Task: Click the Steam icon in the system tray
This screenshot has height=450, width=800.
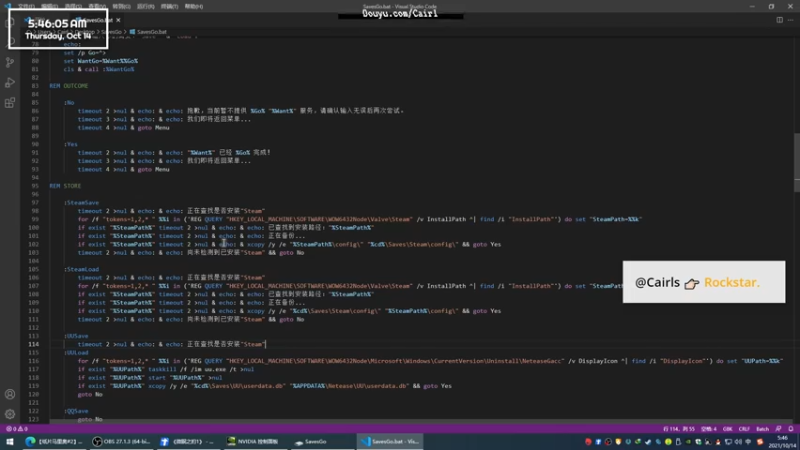Action: pyautogui.click(x=648, y=442)
